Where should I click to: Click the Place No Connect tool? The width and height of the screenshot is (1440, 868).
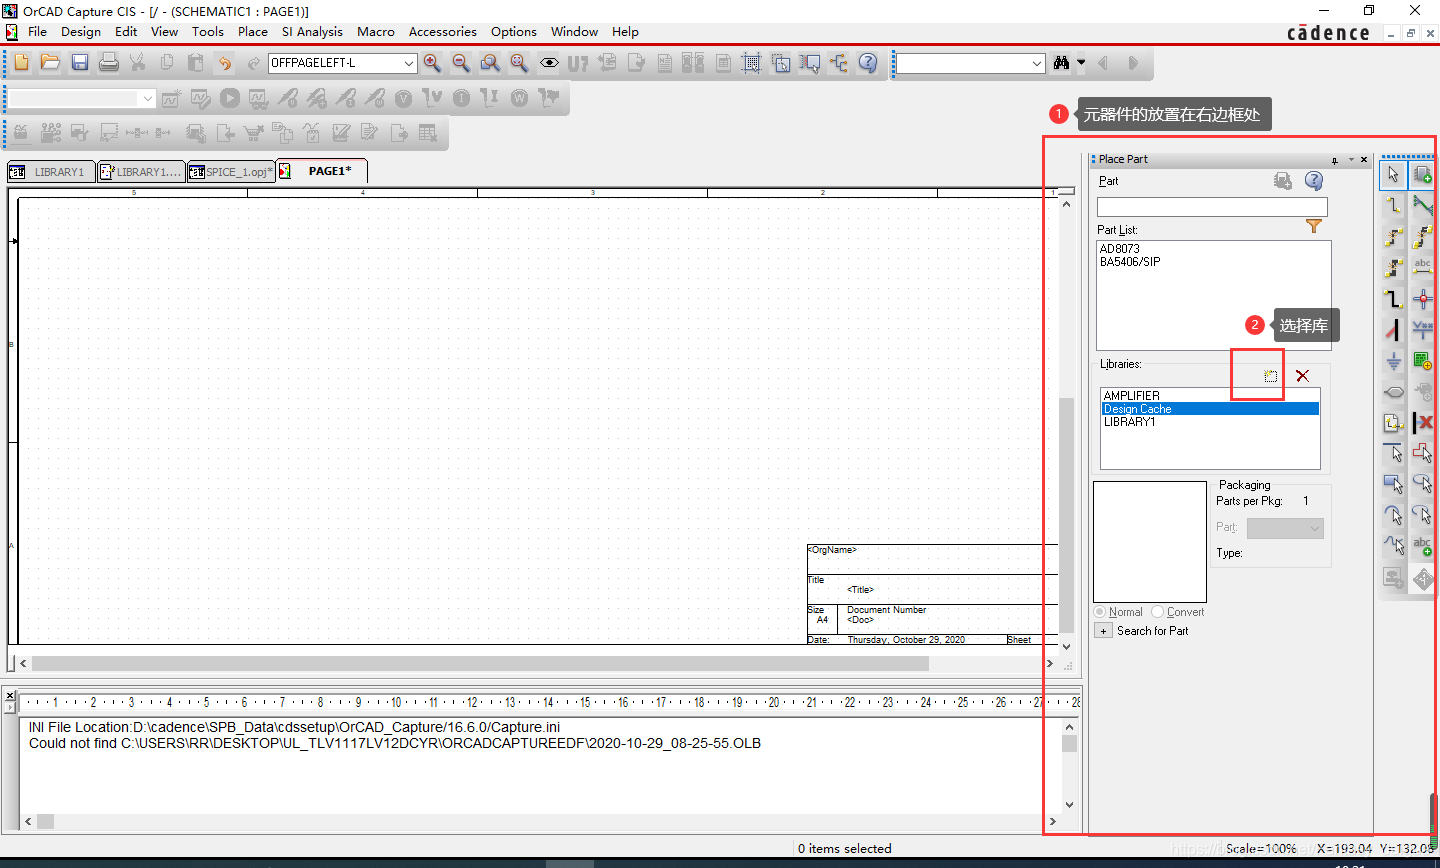point(1423,423)
